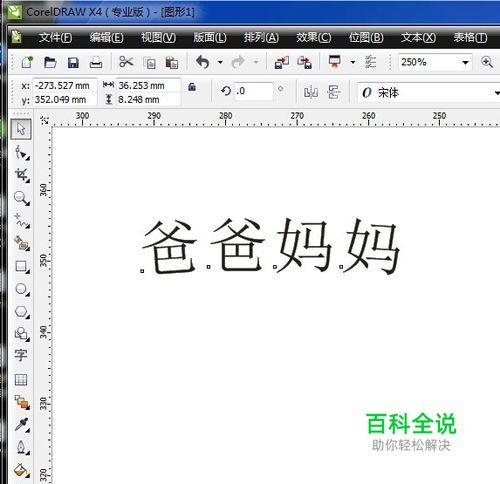Redo the action
This screenshot has width=500, height=484.
[238, 62]
